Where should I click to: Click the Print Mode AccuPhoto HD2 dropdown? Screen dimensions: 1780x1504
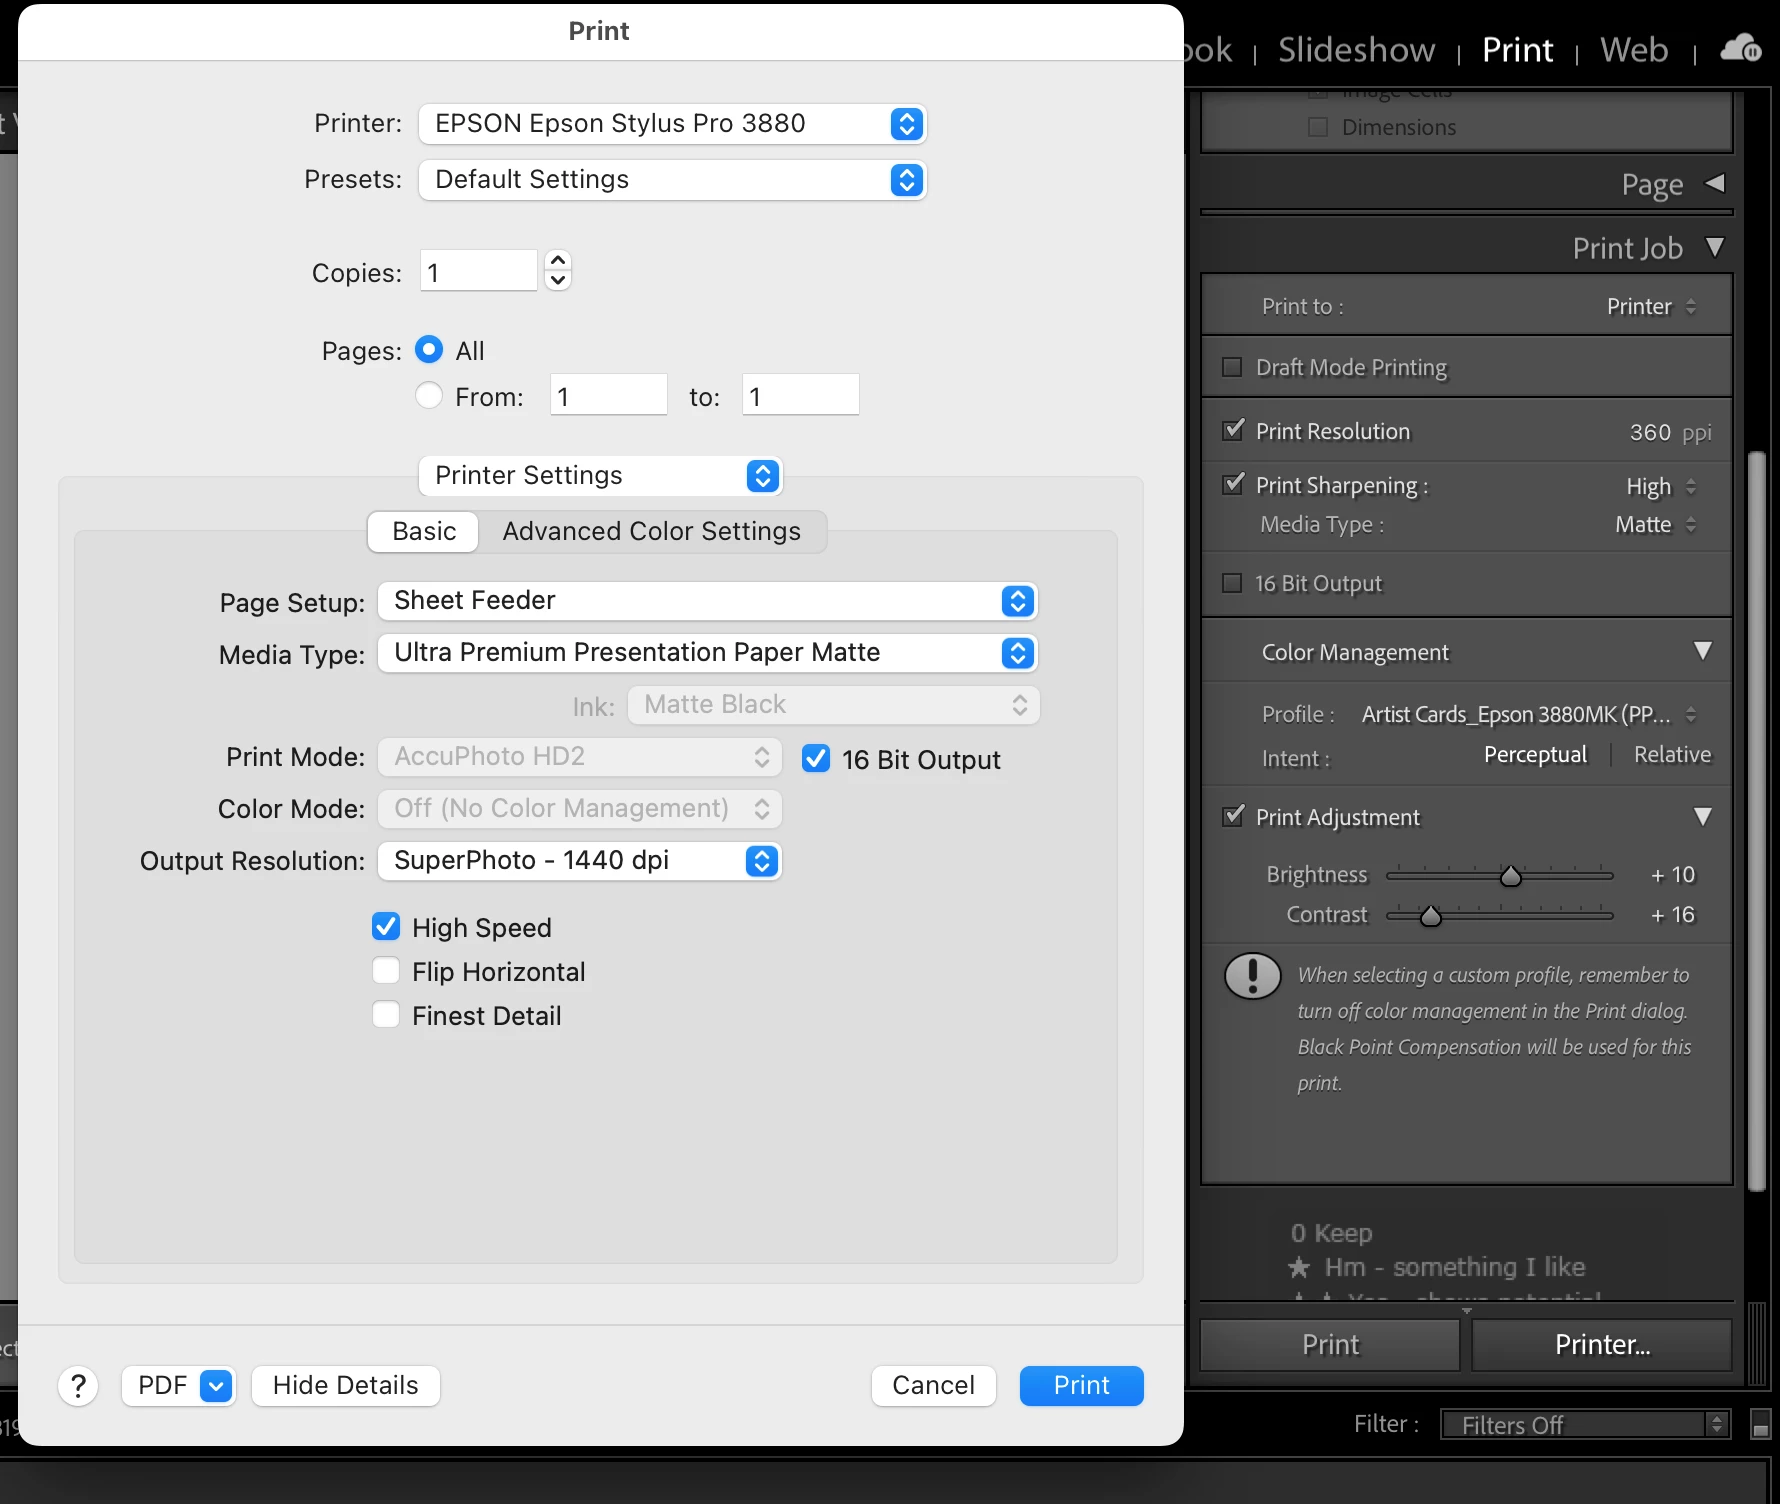click(580, 757)
